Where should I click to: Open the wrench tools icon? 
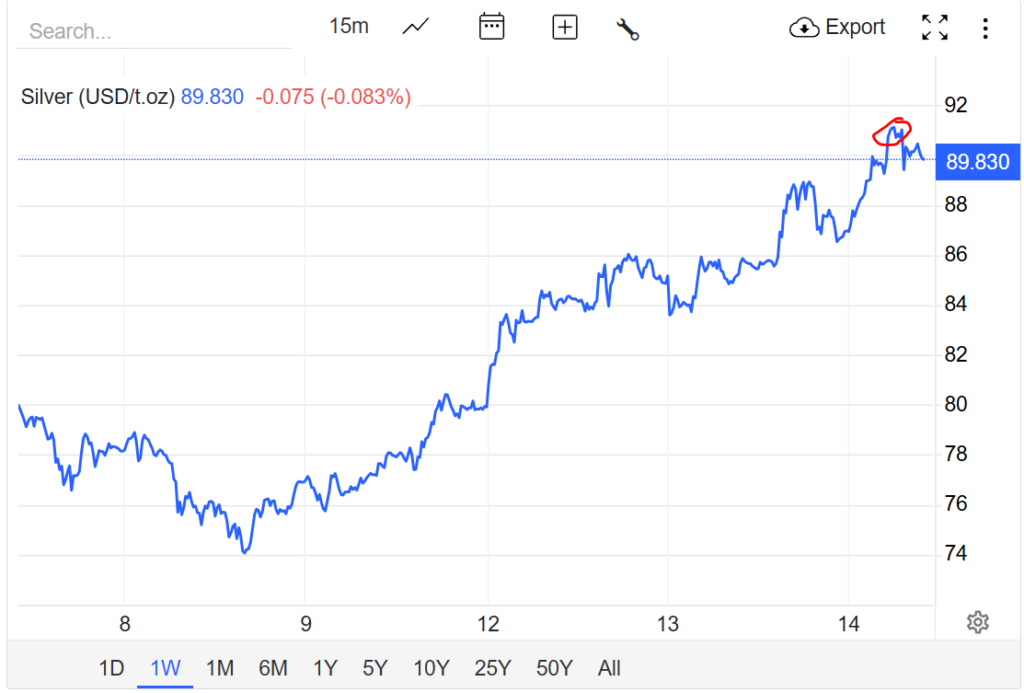click(x=627, y=28)
